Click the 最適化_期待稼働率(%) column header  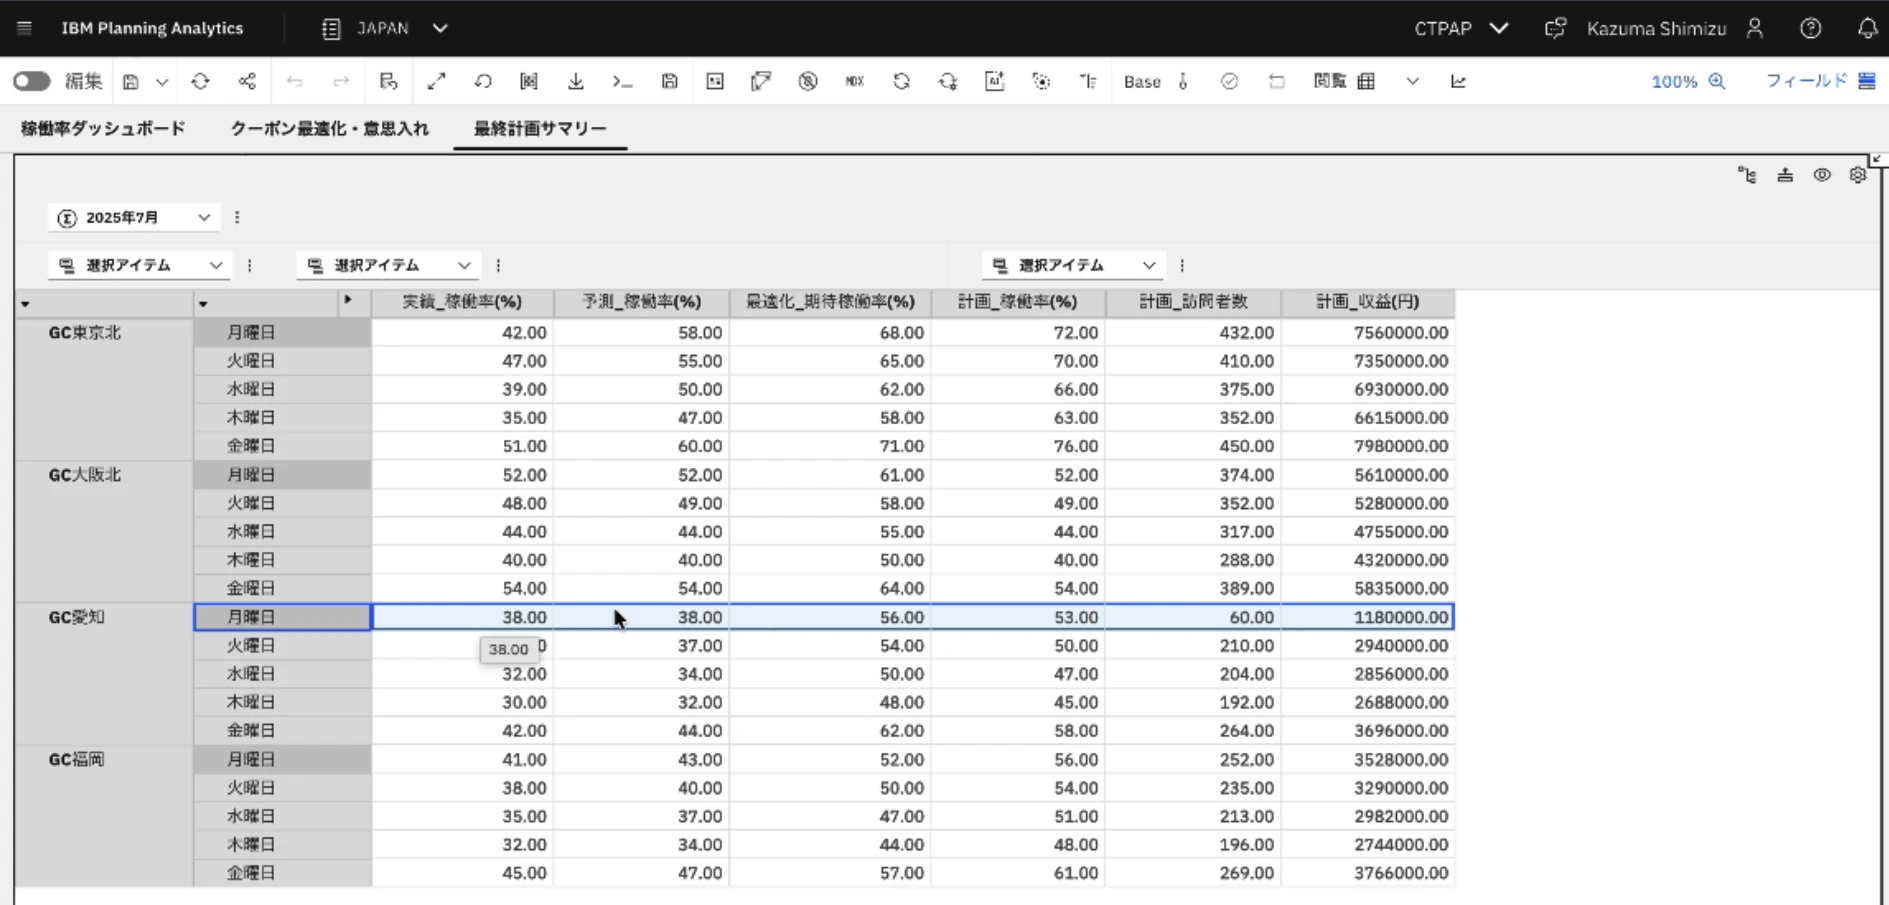[830, 301]
